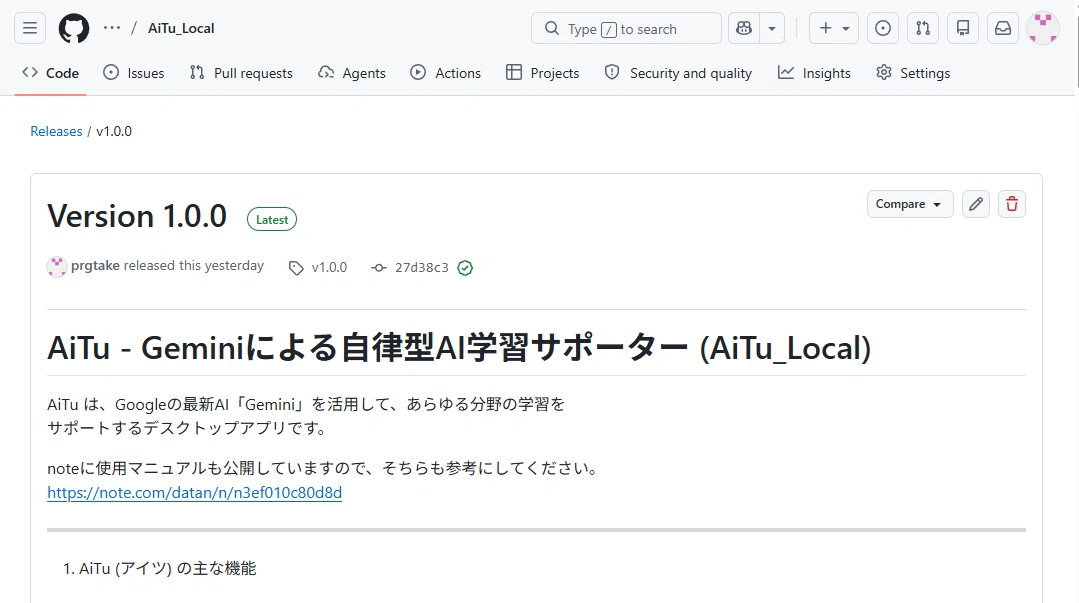
Task: Open the user profile avatar menu
Action: (1043, 28)
